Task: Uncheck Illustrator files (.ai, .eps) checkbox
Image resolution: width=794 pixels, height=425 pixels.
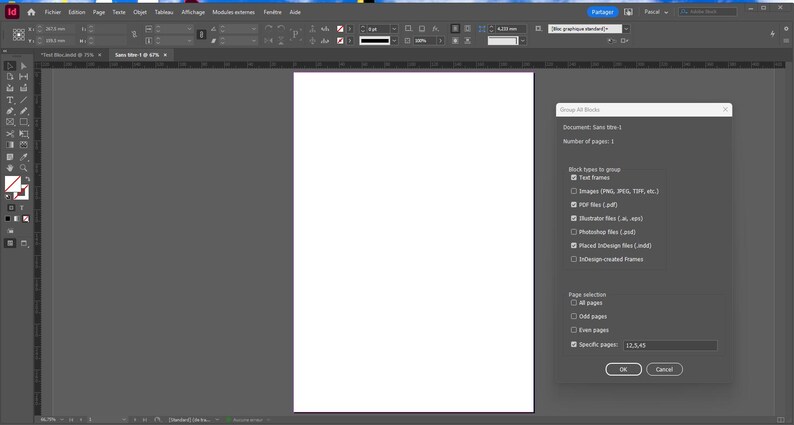Action: pyautogui.click(x=574, y=218)
